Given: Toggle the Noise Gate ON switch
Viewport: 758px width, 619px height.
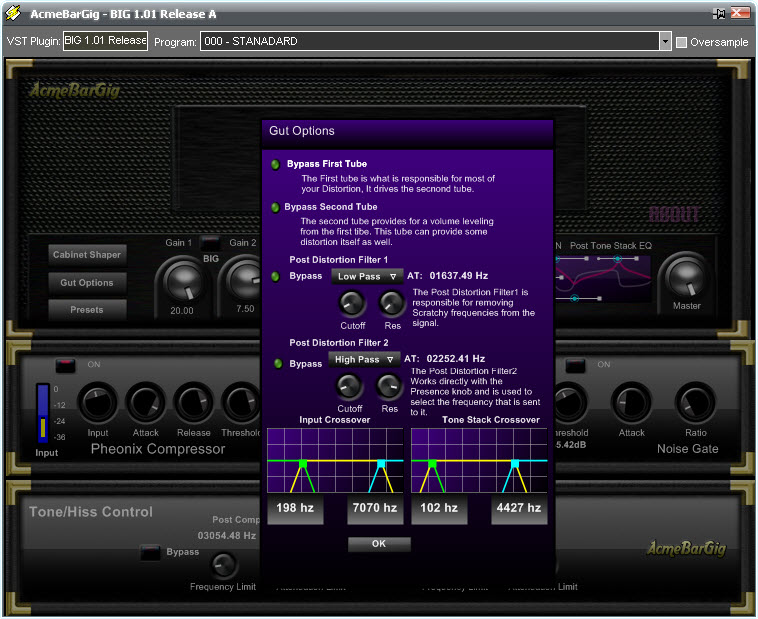Looking at the screenshot, I should [575, 365].
